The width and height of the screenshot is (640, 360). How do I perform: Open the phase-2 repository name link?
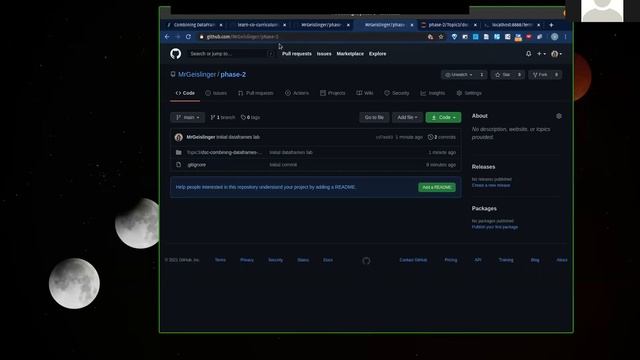(233, 74)
